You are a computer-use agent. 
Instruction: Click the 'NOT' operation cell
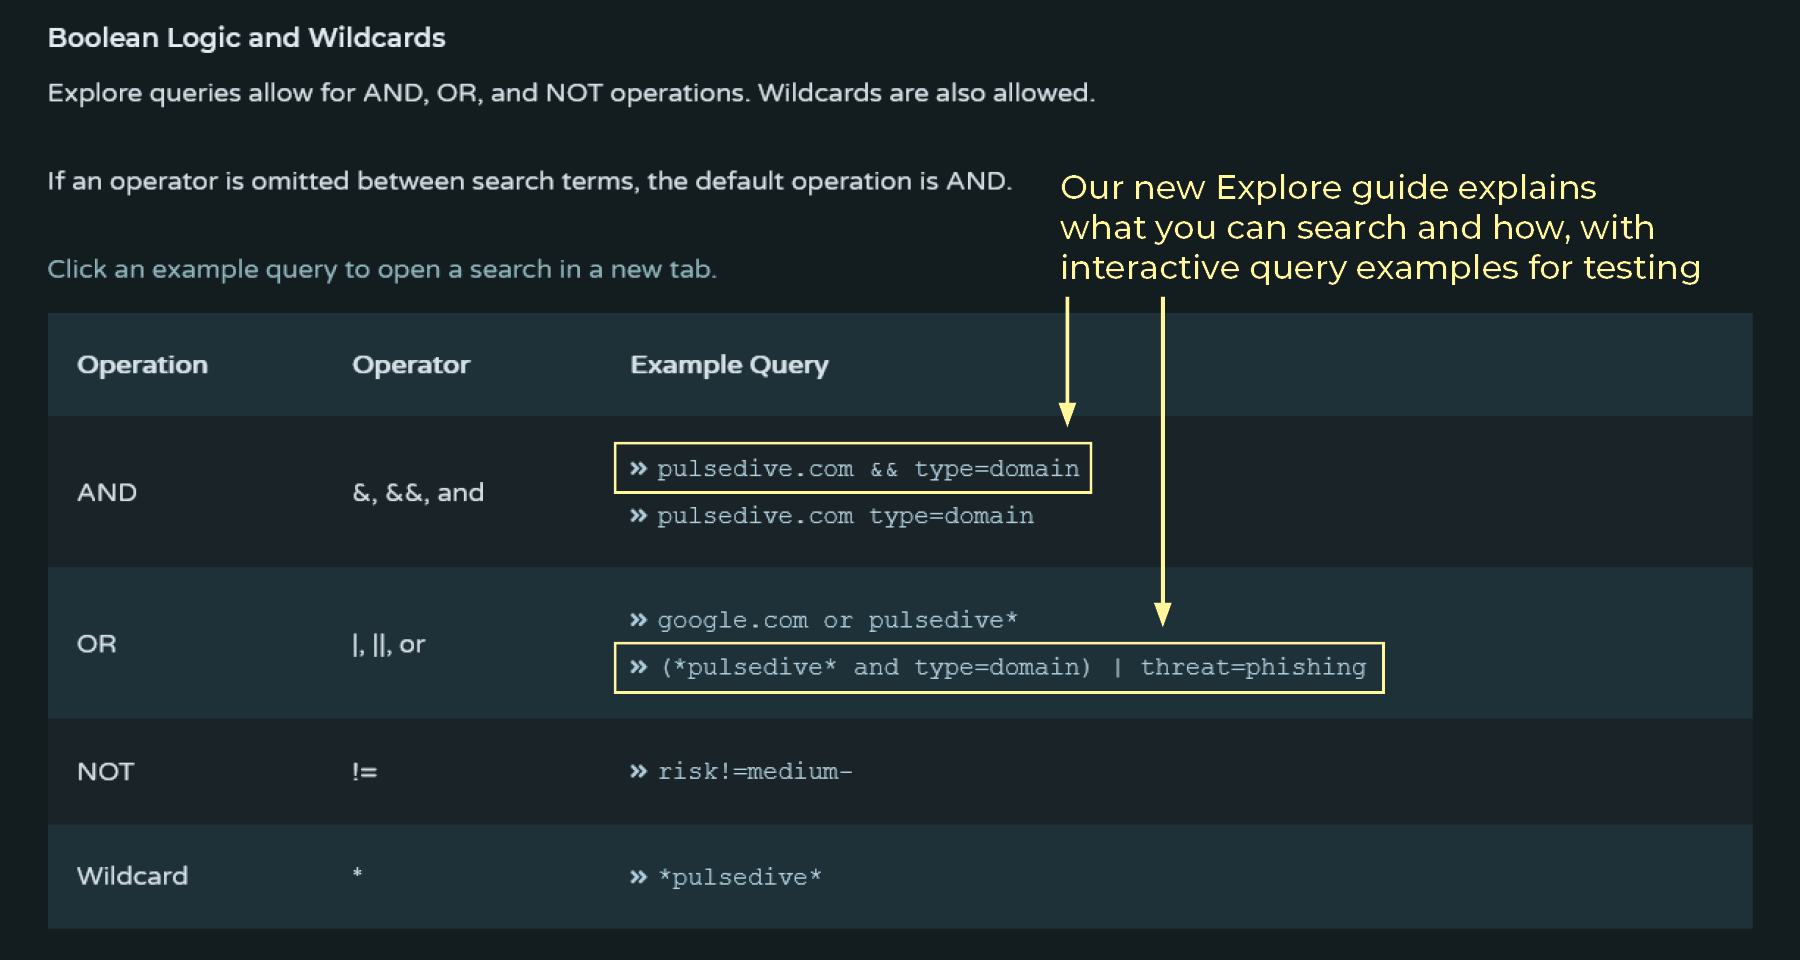(105, 771)
